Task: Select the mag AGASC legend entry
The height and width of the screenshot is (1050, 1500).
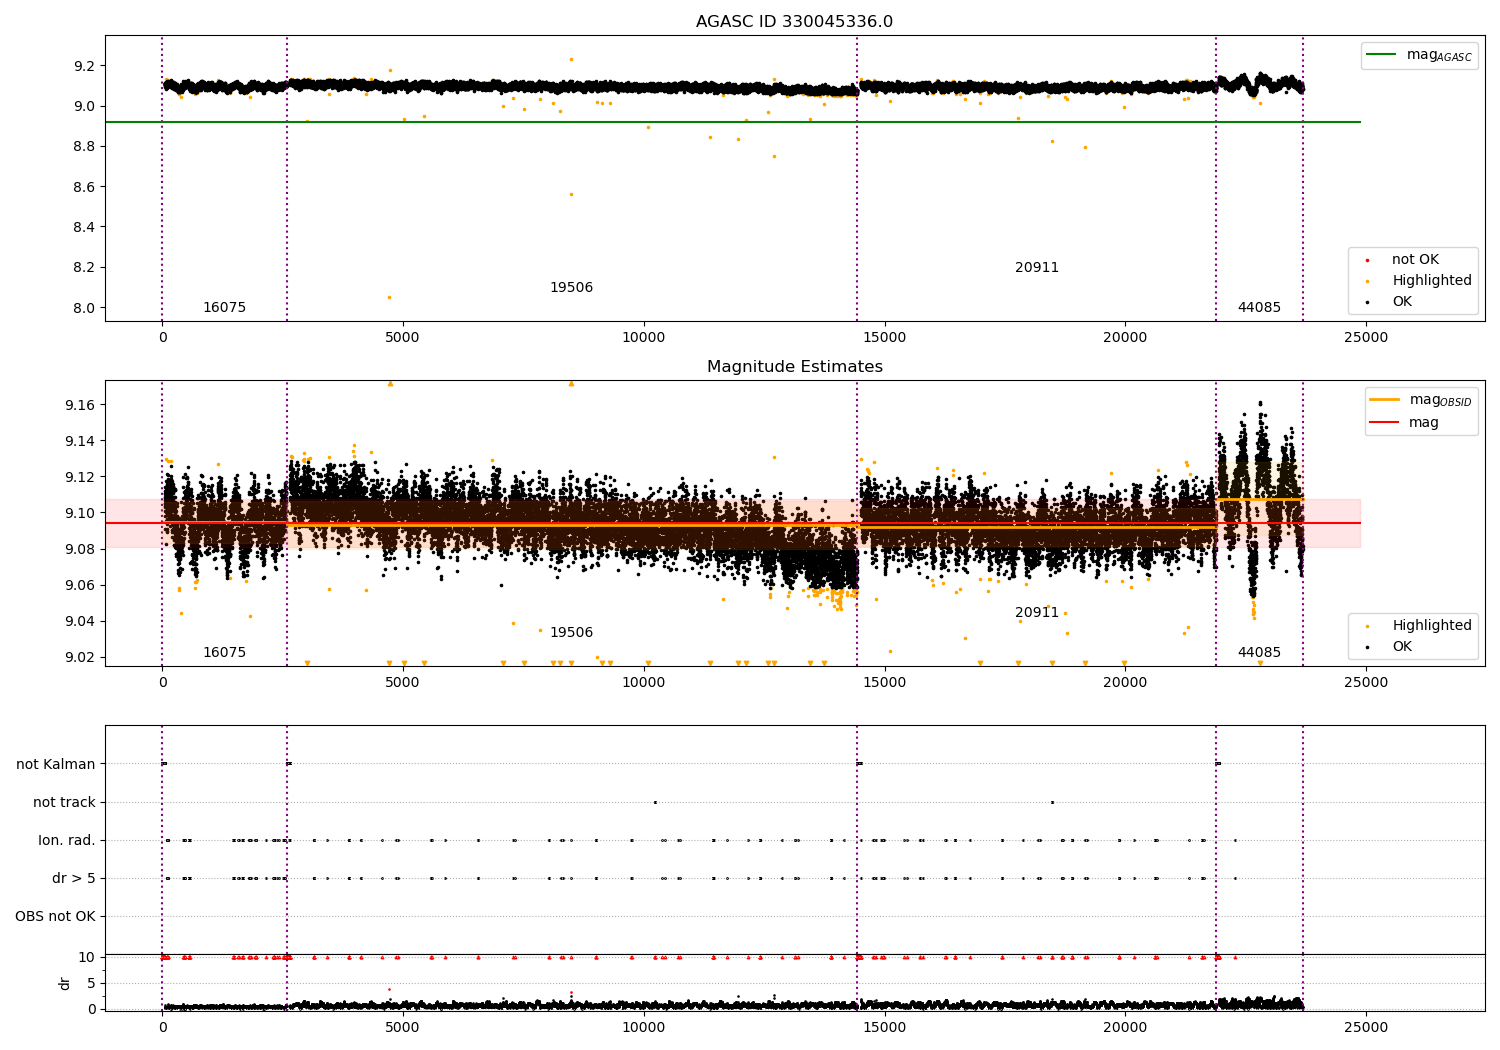Action: tap(1419, 55)
